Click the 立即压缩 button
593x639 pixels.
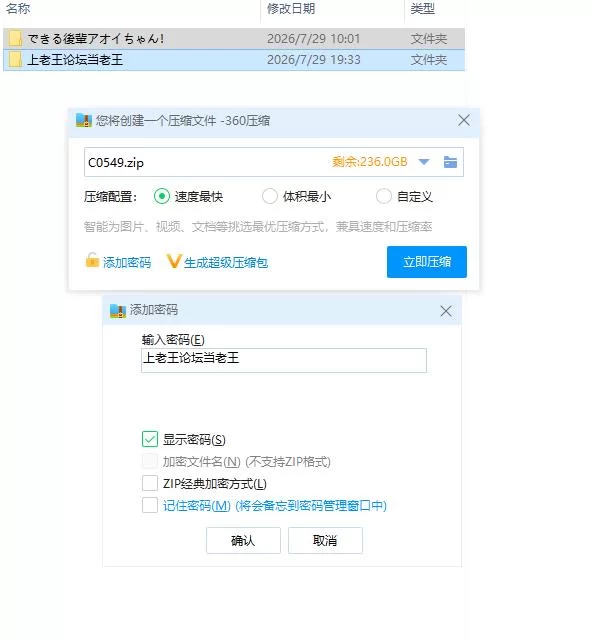click(427, 262)
